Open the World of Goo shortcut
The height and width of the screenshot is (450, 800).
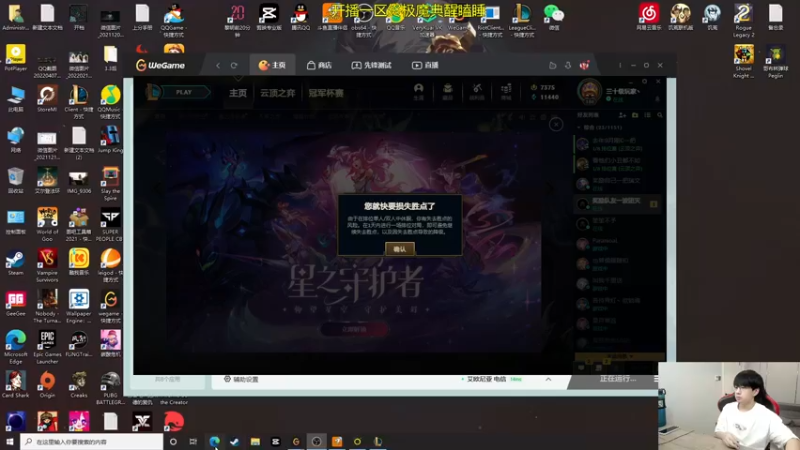pos(47,224)
